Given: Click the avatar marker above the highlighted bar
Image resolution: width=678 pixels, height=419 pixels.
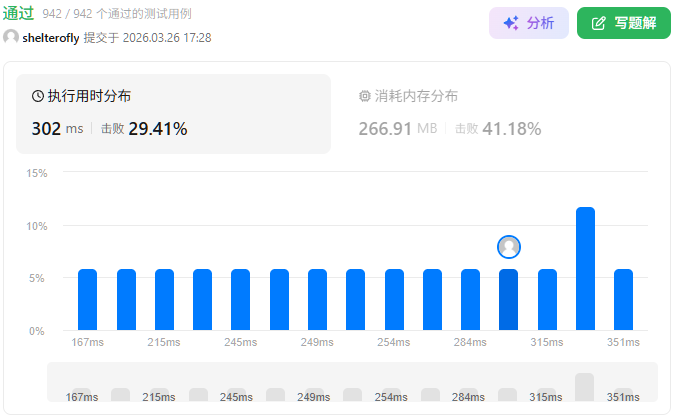Looking at the screenshot, I should tap(509, 247).
